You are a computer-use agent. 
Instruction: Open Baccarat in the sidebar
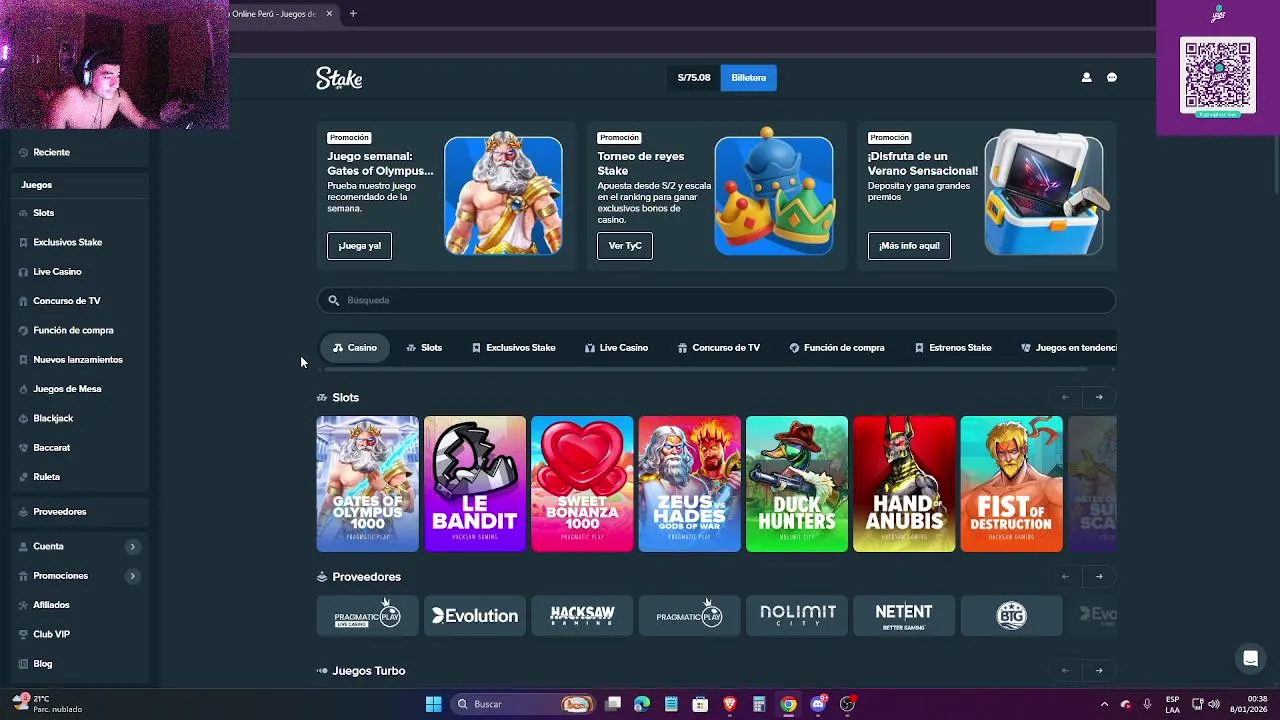pos(80,448)
